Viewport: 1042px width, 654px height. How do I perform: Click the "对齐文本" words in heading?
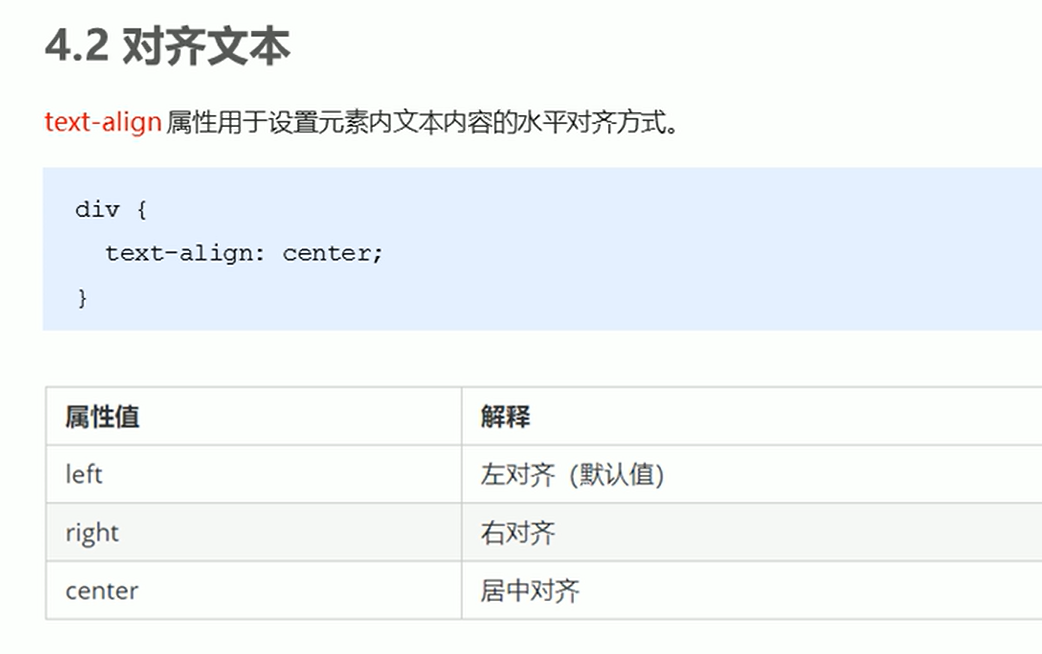pyautogui.click(x=205, y=47)
